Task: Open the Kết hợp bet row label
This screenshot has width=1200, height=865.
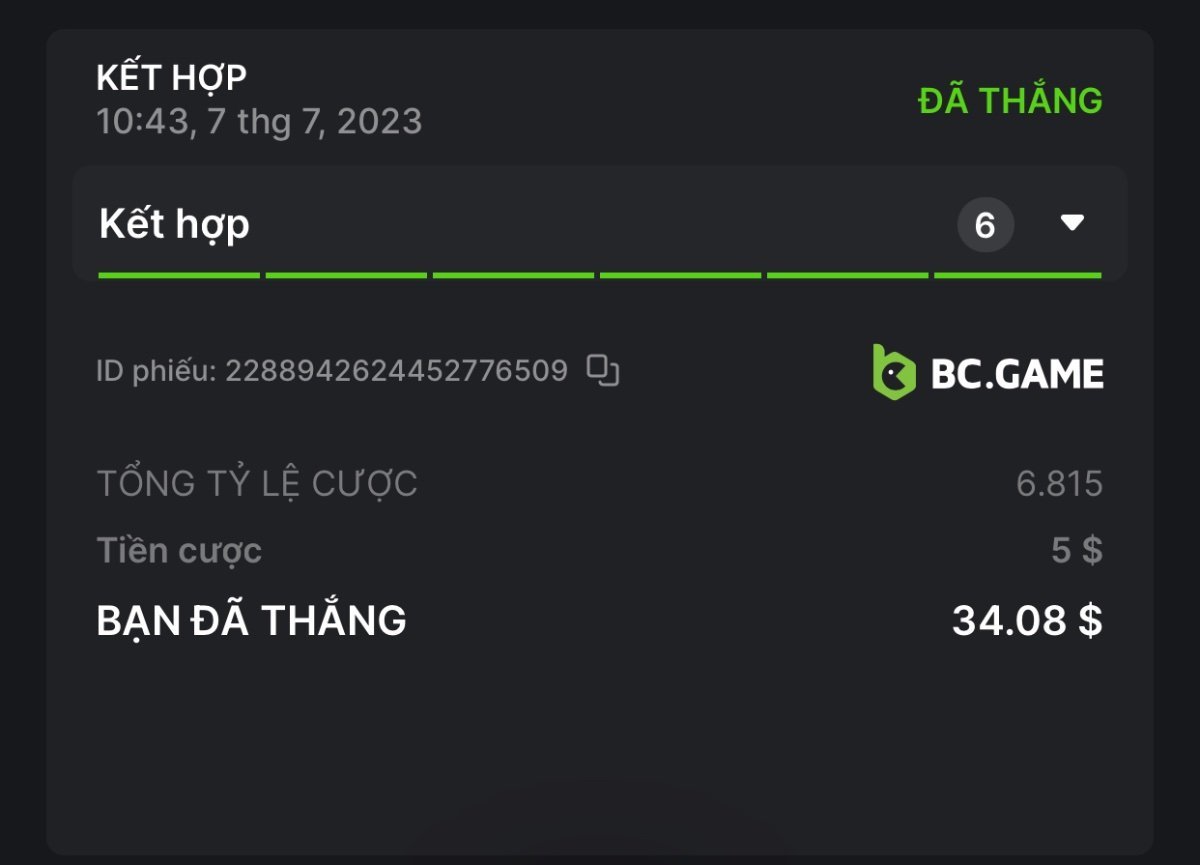Action: click(x=175, y=225)
